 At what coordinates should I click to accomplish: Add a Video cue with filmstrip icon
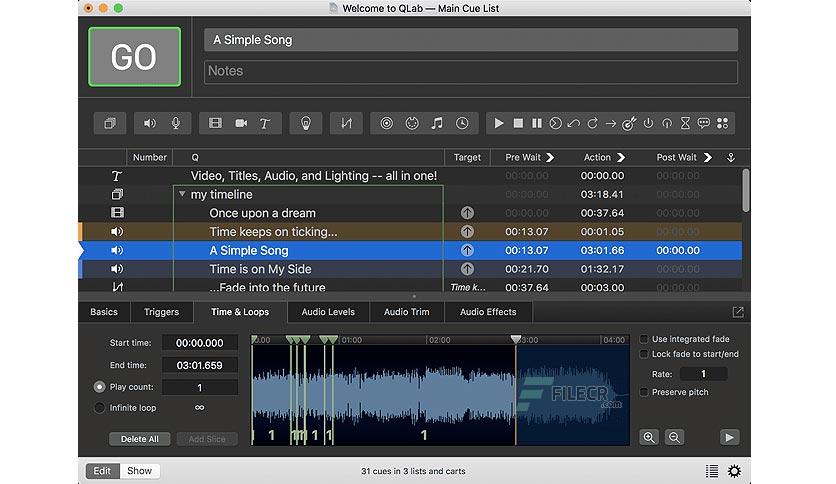click(x=215, y=124)
